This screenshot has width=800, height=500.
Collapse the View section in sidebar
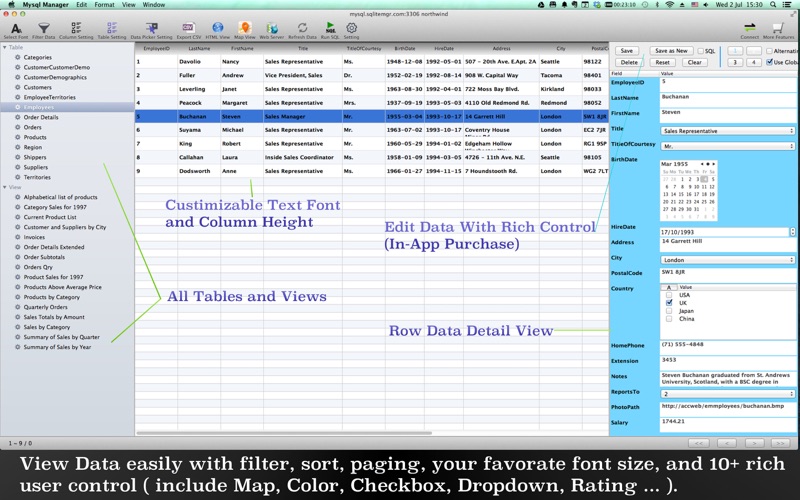pyautogui.click(x=5, y=187)
